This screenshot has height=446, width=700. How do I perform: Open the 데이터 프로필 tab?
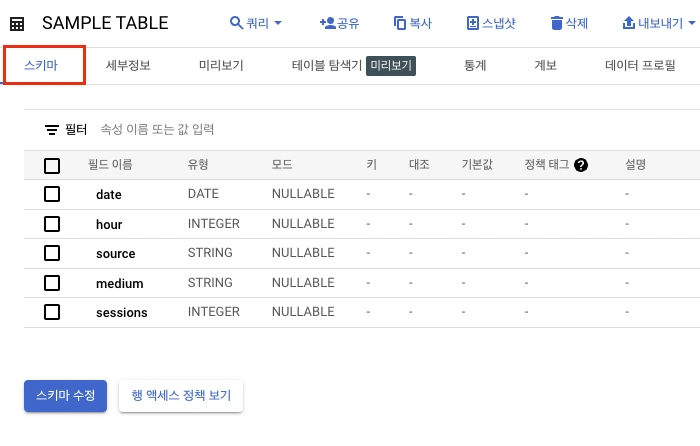click(640, 66)
